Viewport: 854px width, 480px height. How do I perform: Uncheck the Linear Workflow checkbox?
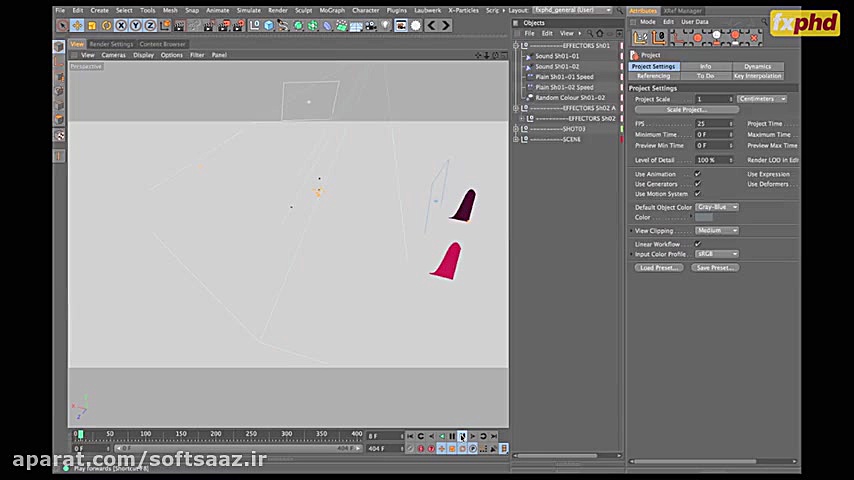tap(697, 244)
